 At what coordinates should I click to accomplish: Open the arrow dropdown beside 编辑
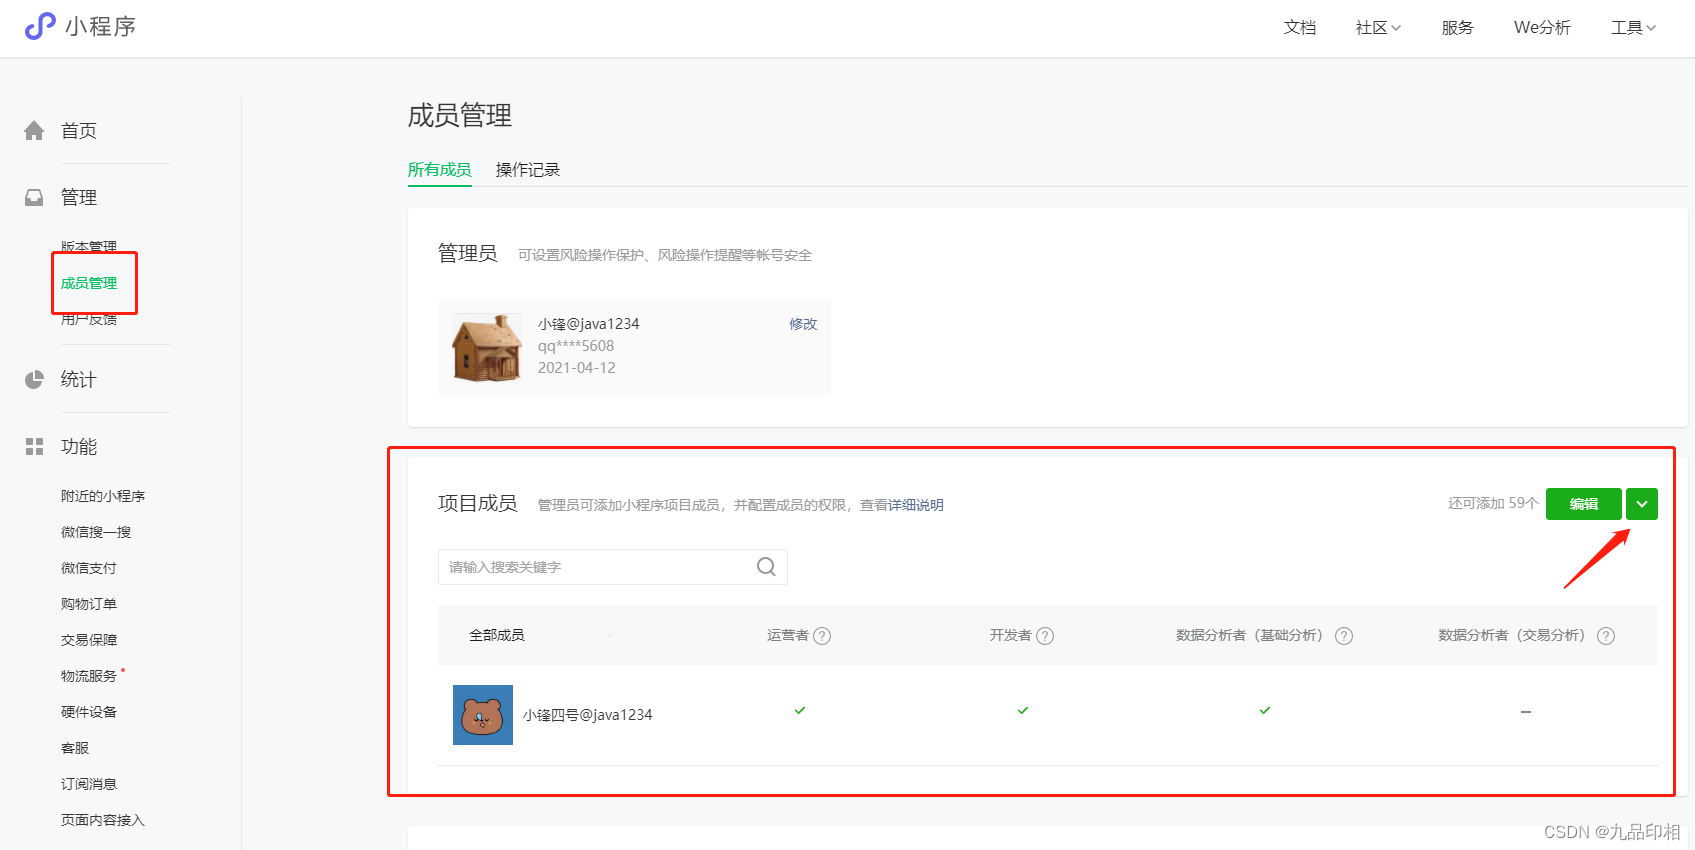point(1642,504)
